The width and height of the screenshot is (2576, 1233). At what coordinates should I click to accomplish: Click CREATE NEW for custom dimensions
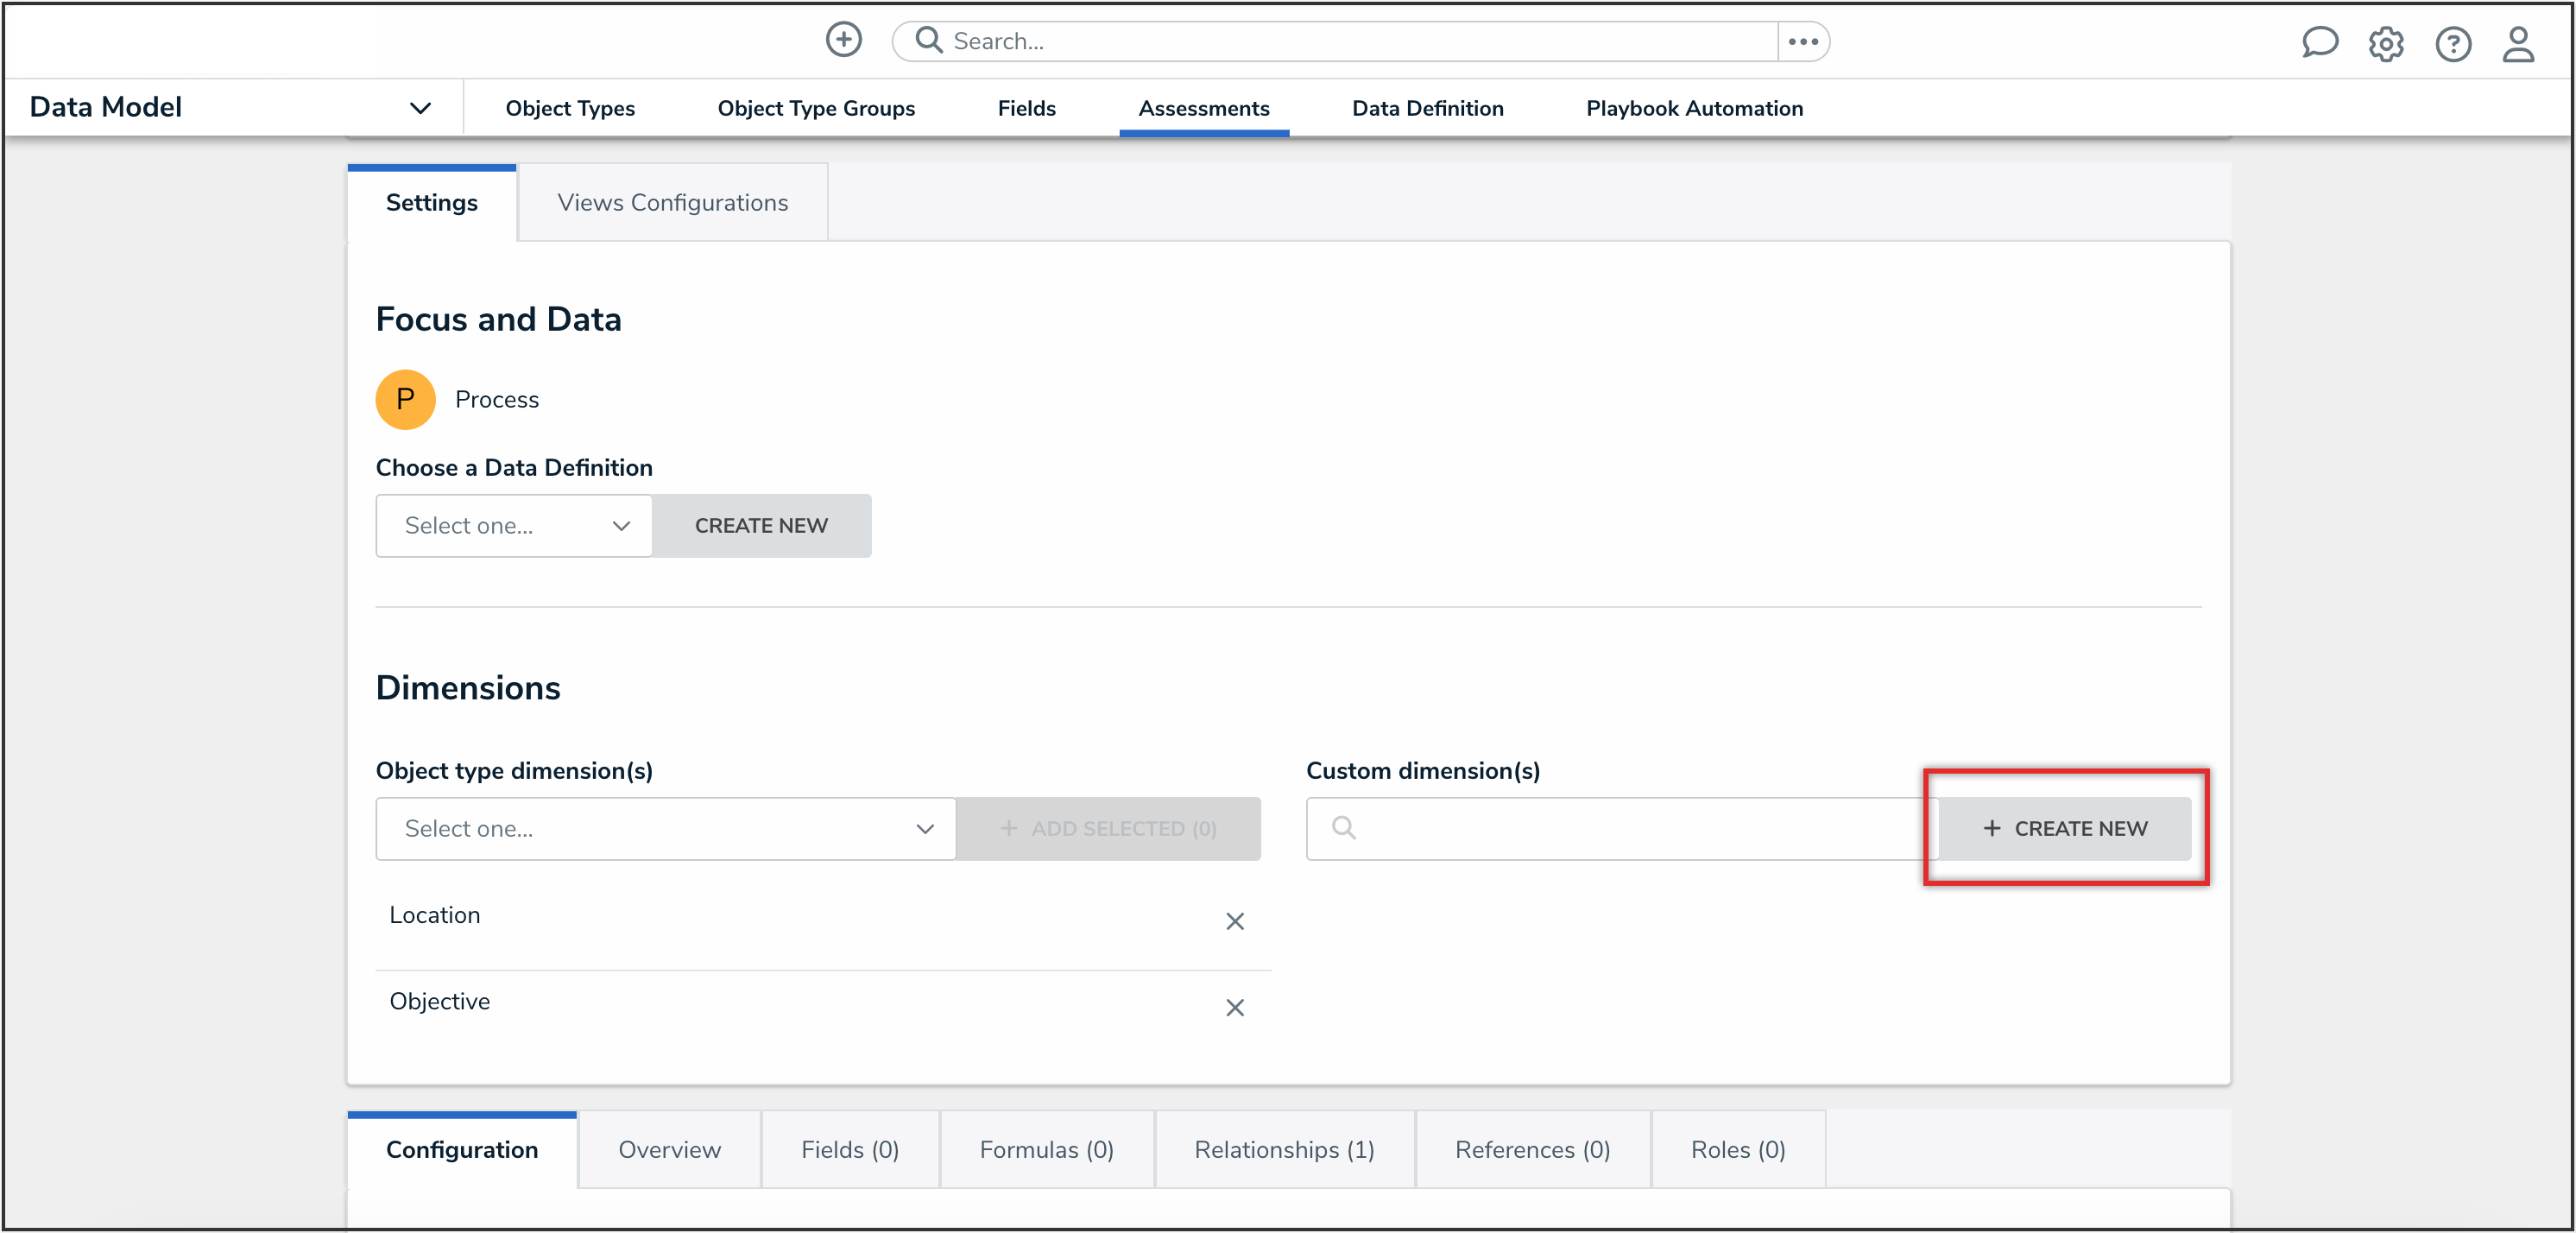coord(2066,828)
